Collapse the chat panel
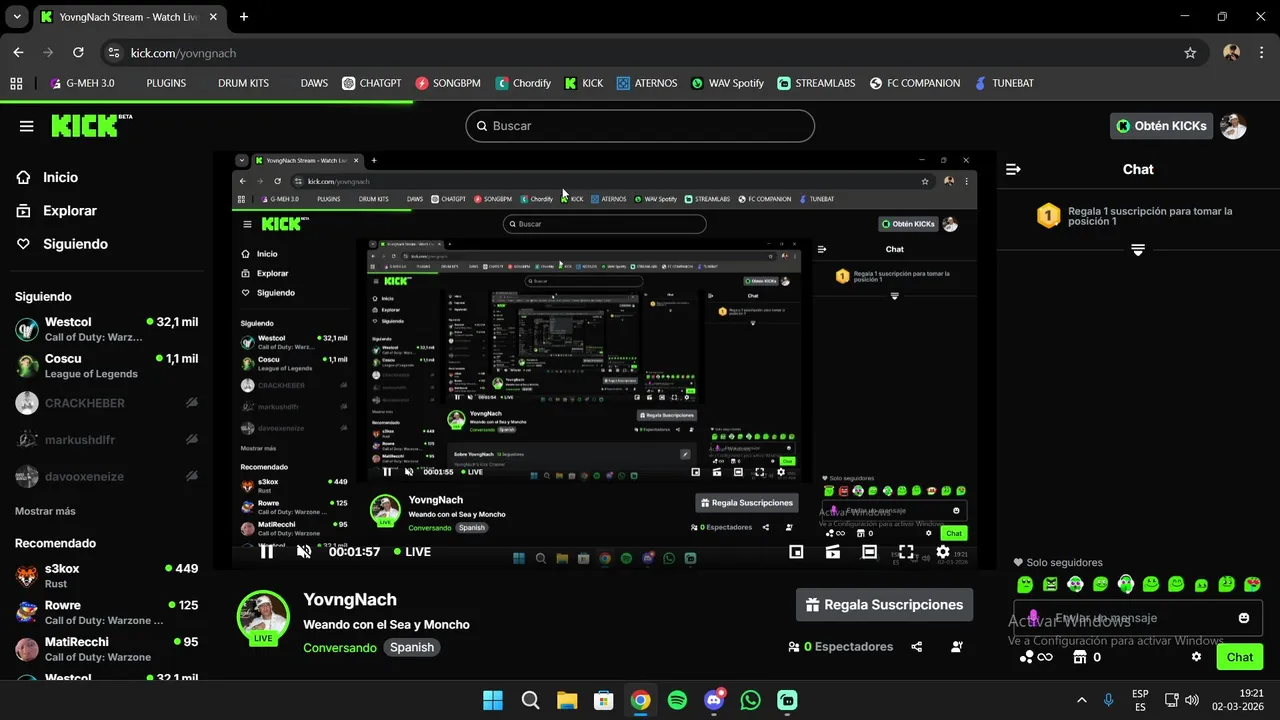1280x720 pixels. point(1013,170)
